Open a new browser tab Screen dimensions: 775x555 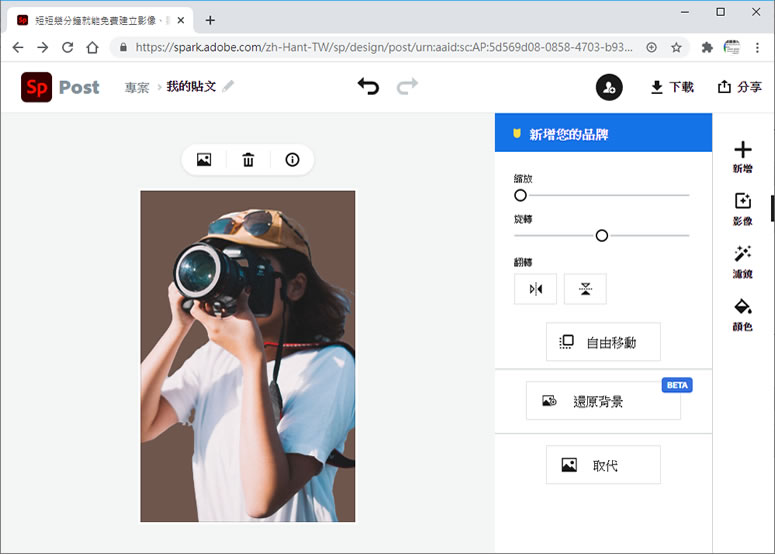click(210, 20)
